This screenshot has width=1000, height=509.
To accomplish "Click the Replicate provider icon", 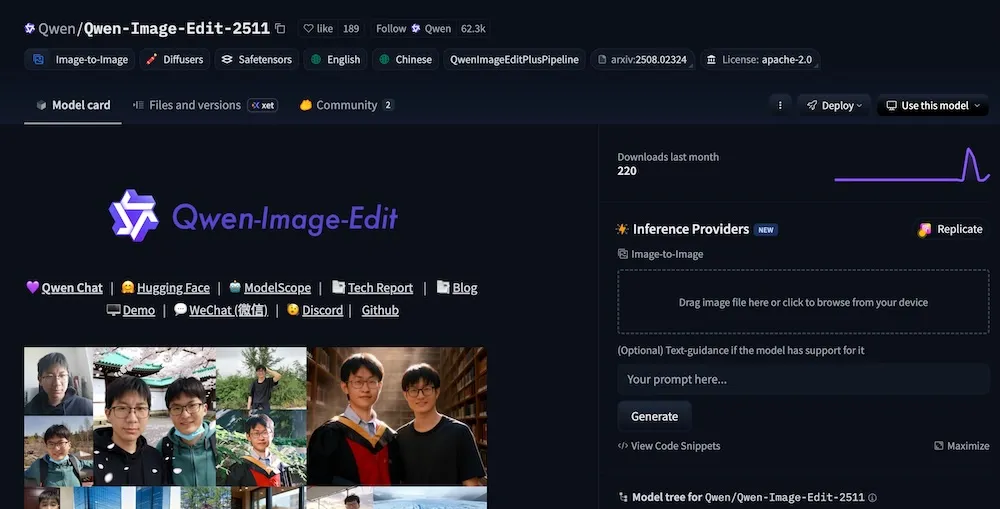I will pos(925,229).
